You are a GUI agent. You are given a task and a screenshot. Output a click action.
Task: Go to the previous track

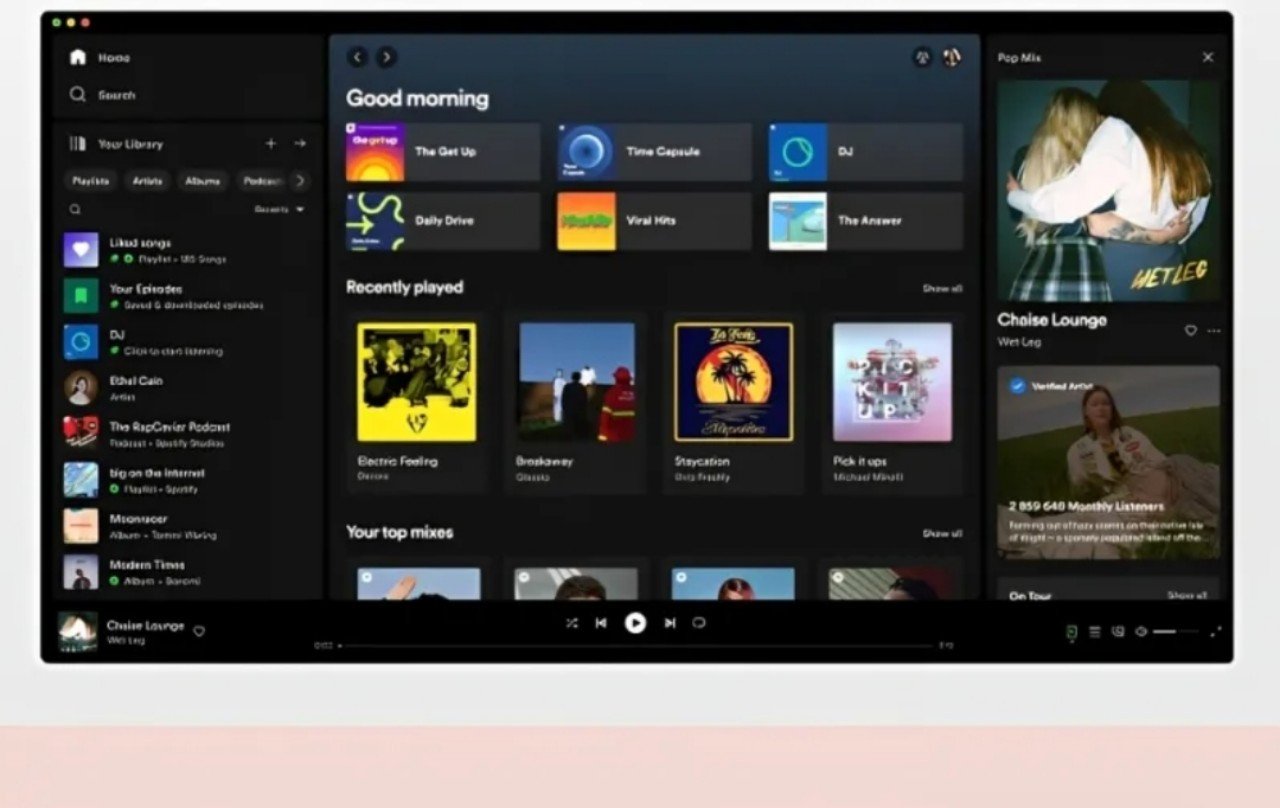click(601, 623)
